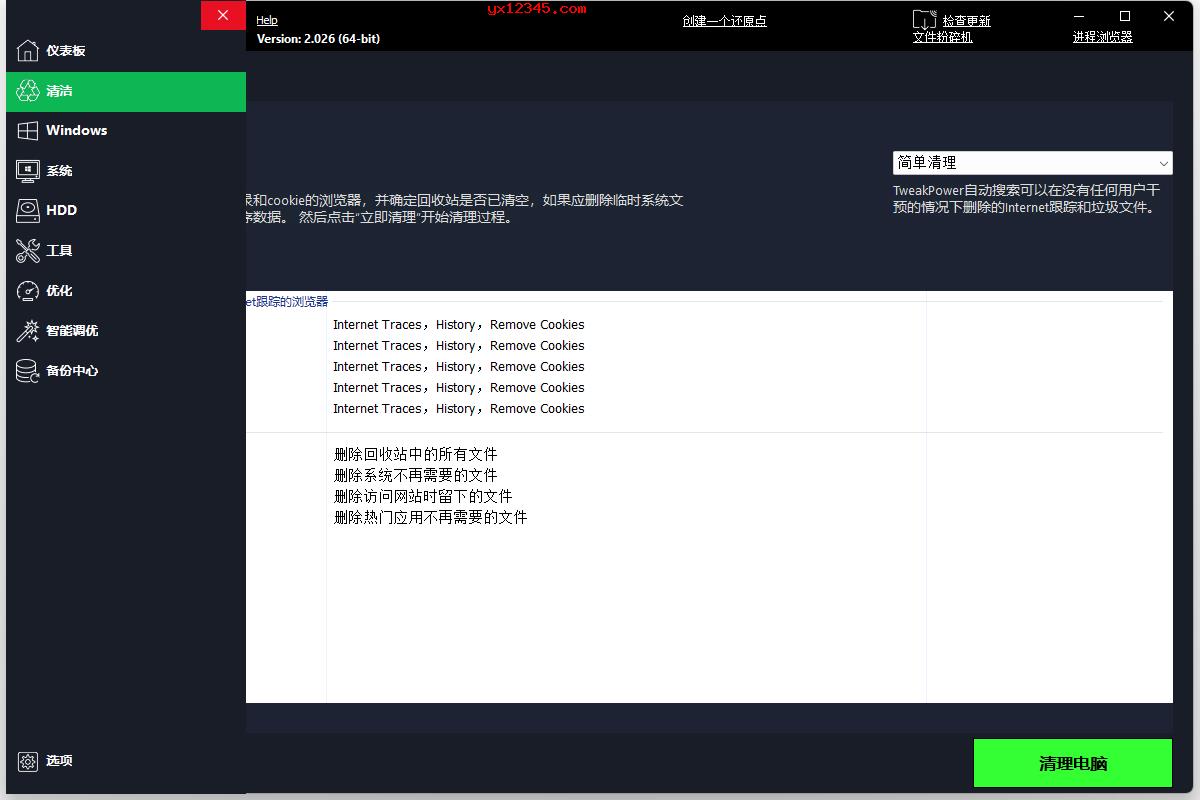Image resolution: width=1200 pixels, height=800 pixels.
Task: Open the 选项 options settings
Action: coord(58,760)
